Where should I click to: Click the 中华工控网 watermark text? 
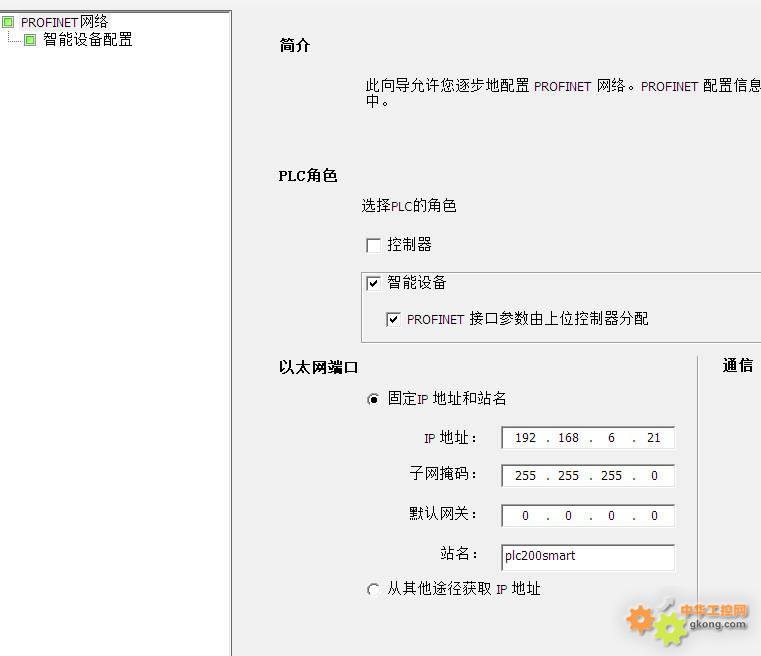(714, 611)
